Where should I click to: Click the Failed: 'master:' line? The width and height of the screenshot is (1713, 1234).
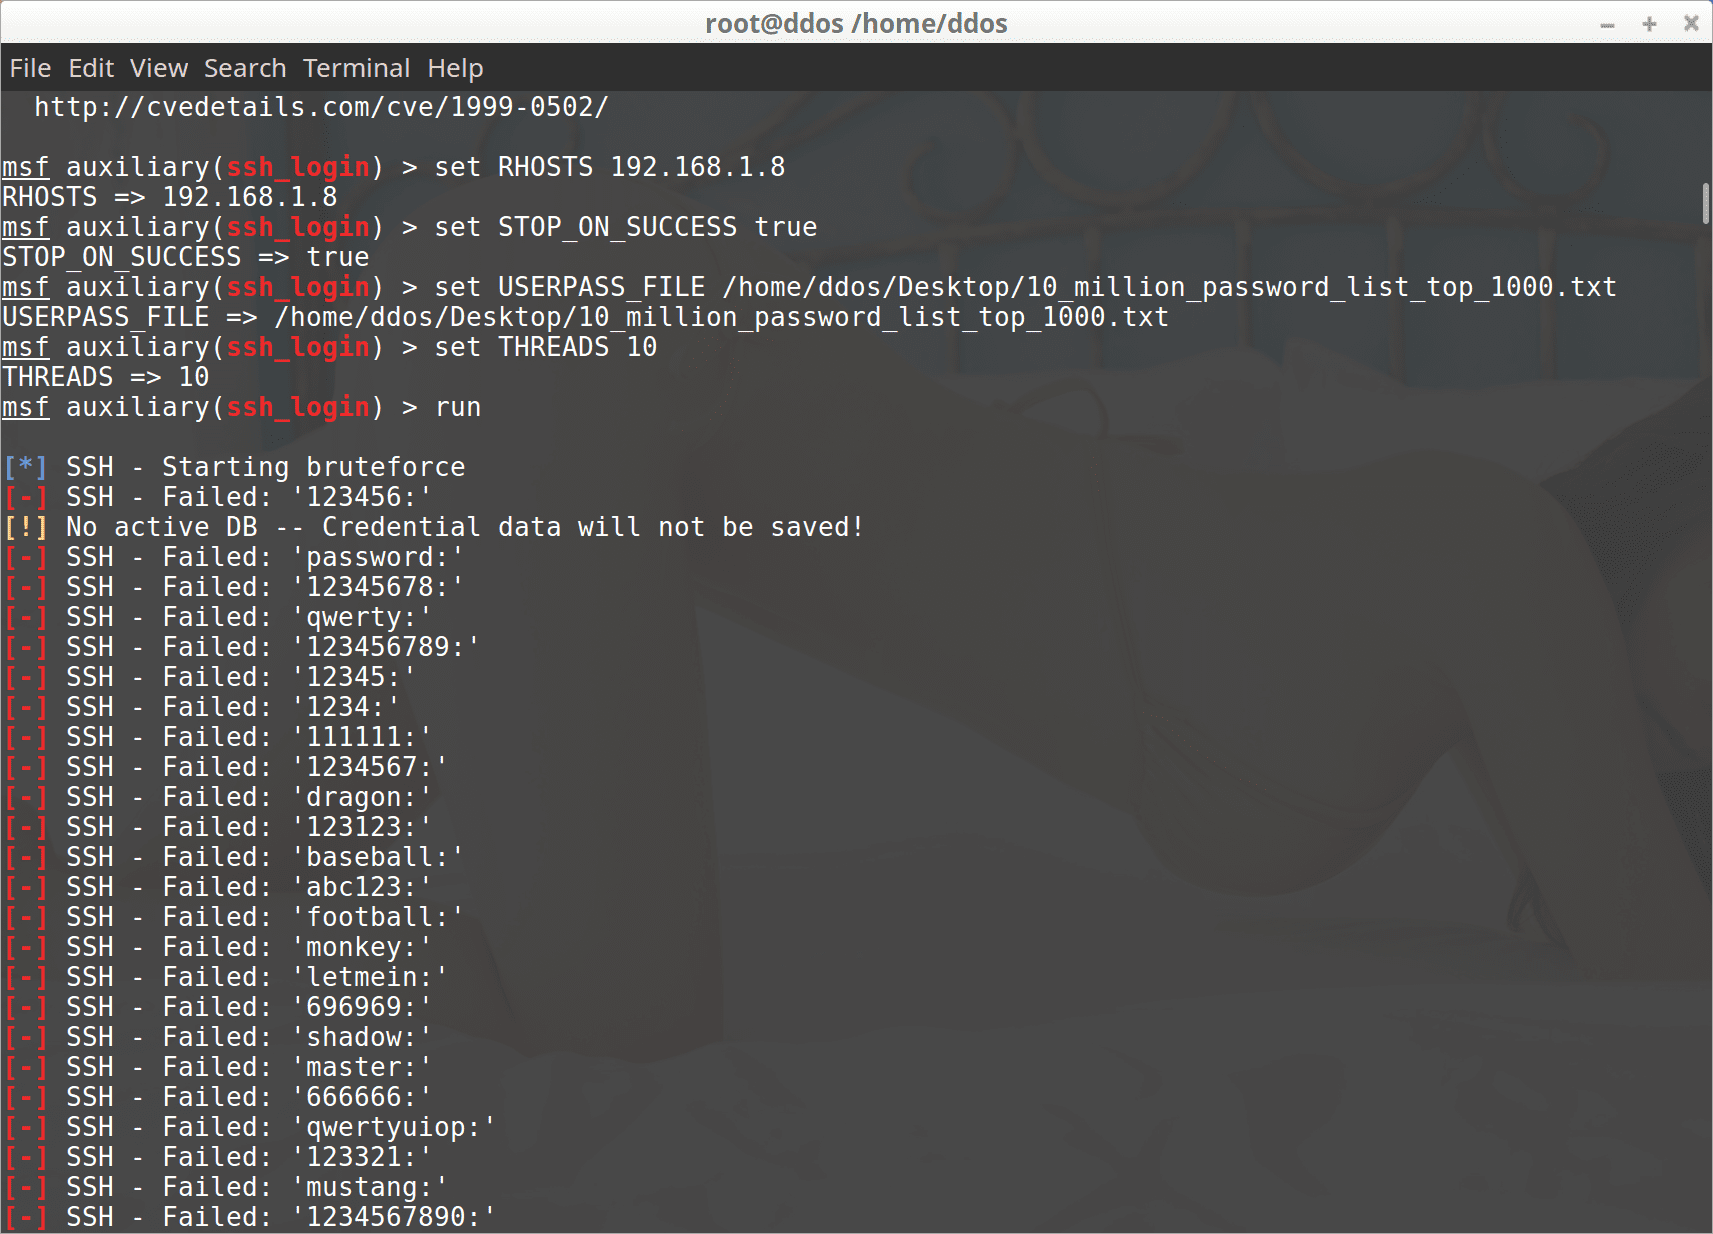pos(218,1067)
